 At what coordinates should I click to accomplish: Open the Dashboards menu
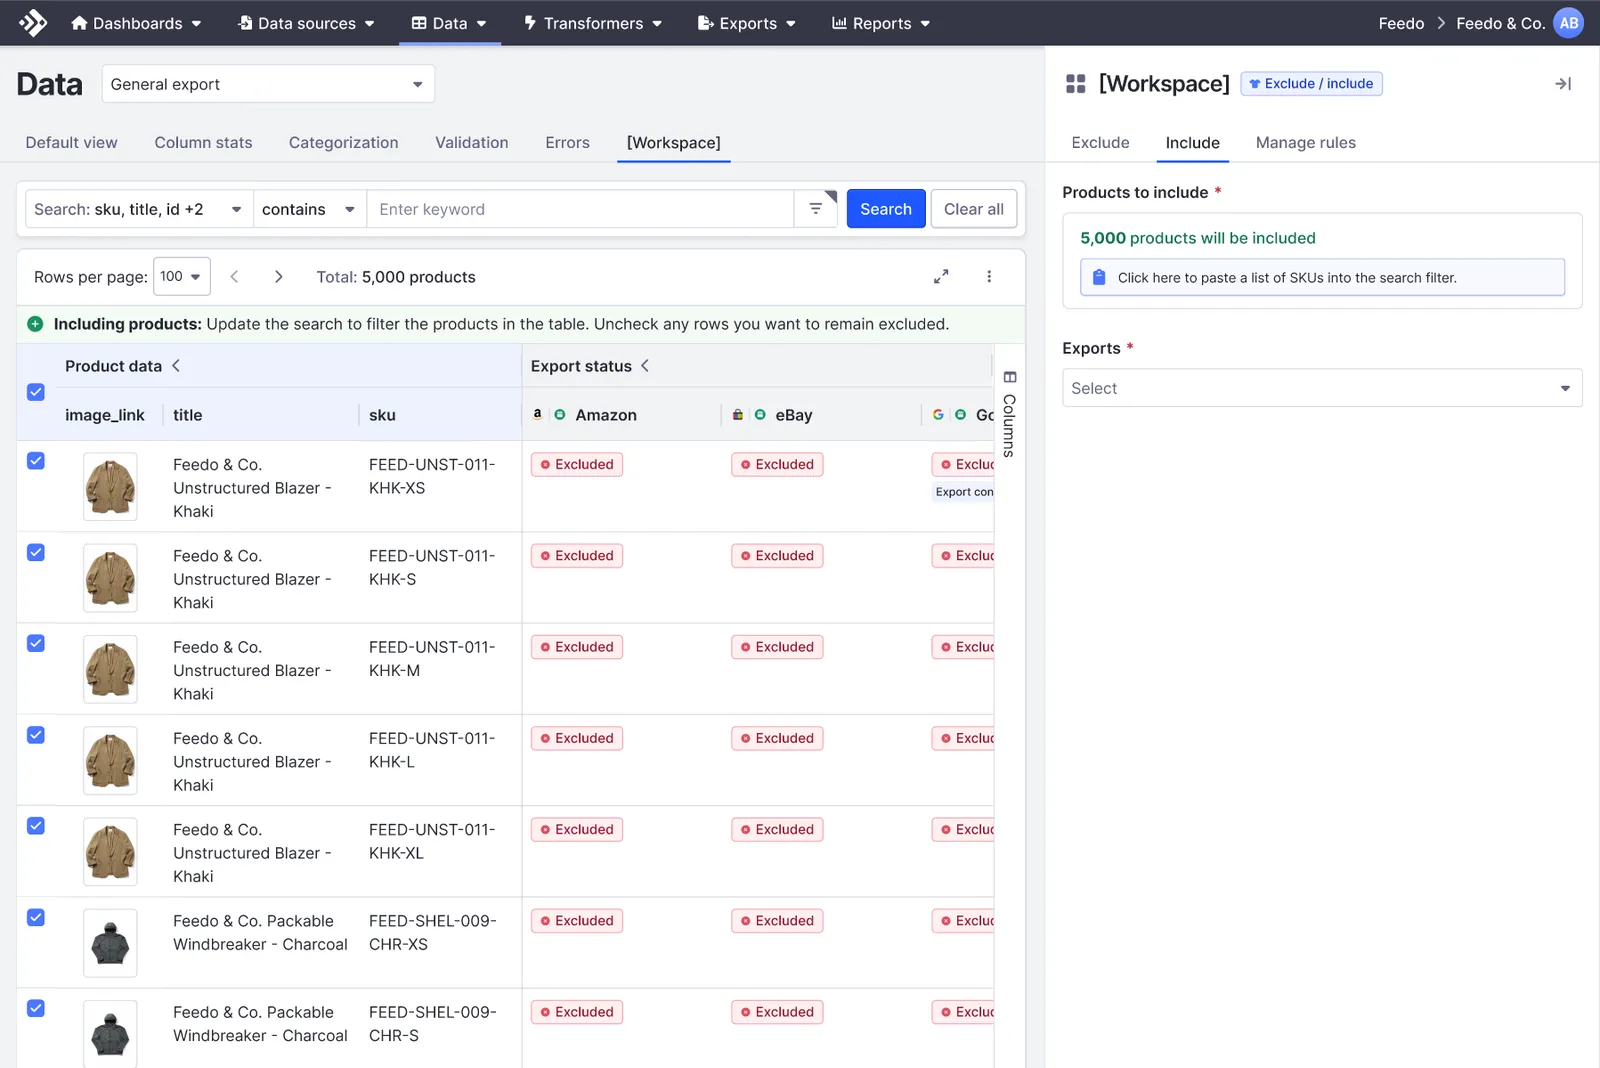[137, 23]
